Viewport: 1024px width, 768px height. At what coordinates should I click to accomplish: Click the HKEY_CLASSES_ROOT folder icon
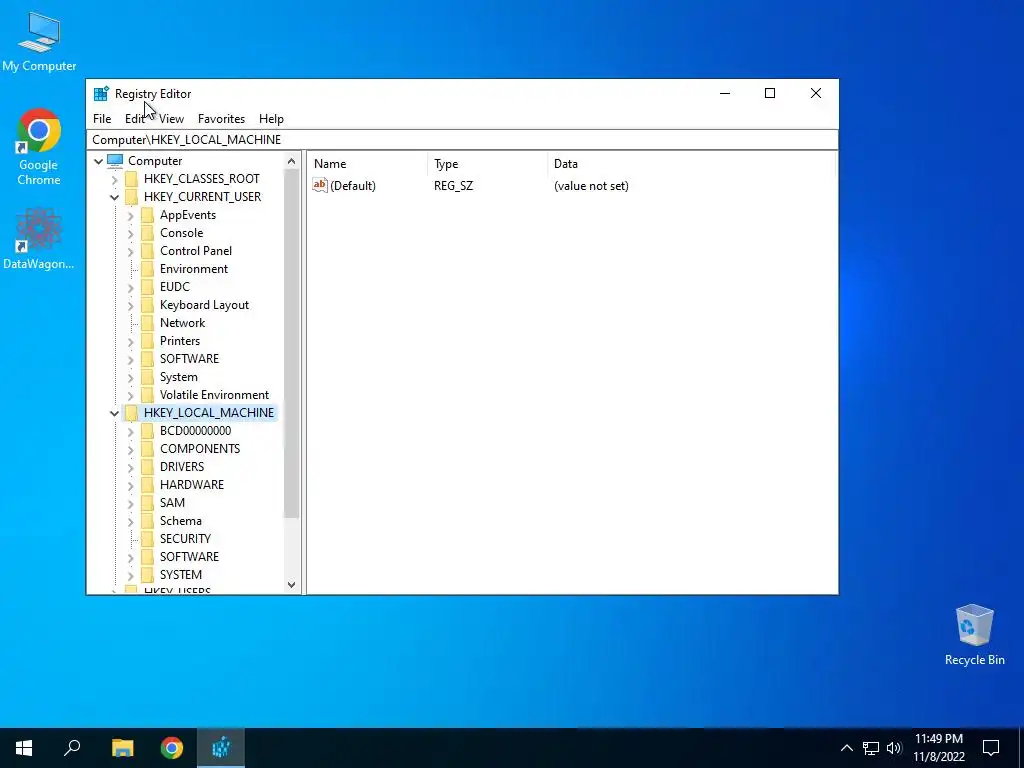point(131,179)
